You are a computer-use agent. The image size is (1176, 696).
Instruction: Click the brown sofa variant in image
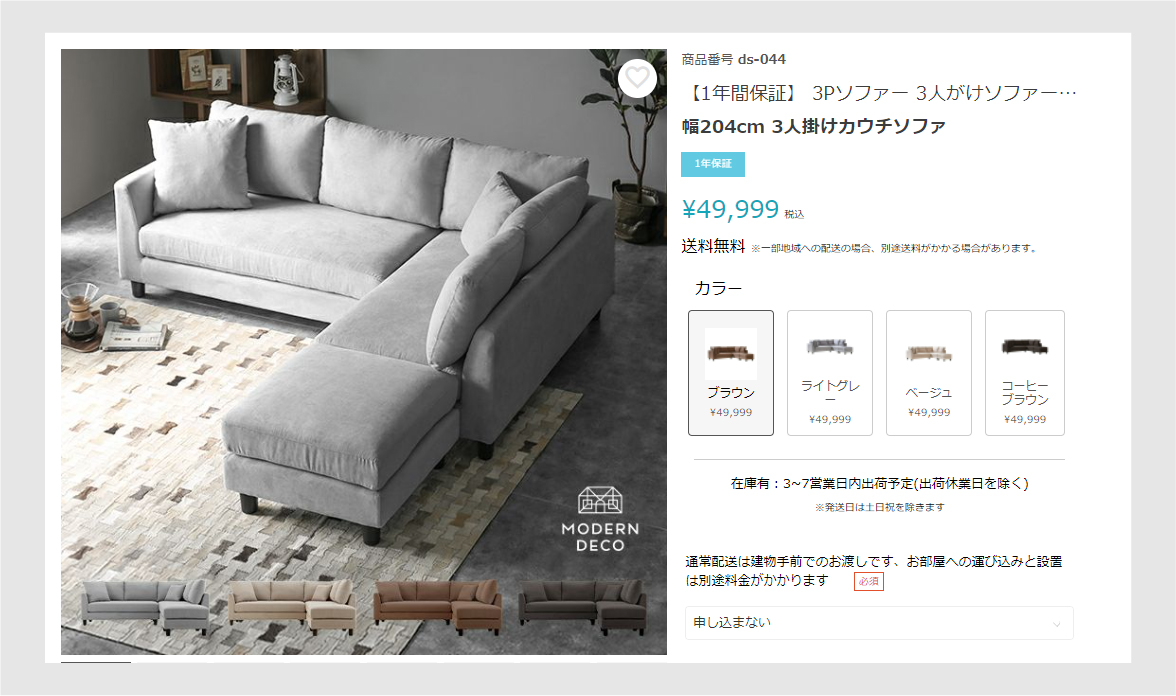click(438, 606)
